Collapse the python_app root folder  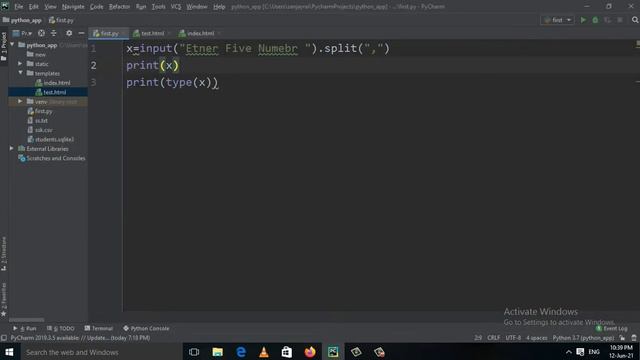12,45
